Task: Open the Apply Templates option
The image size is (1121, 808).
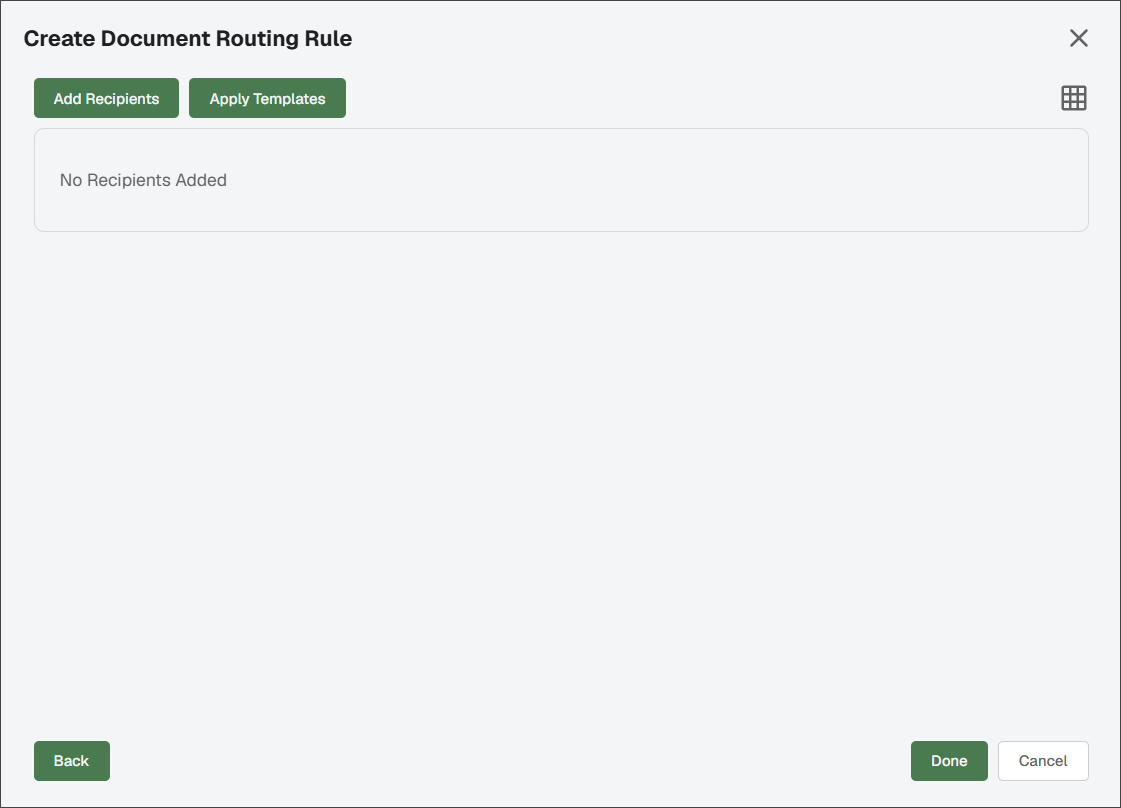Action: coord(267,98)
